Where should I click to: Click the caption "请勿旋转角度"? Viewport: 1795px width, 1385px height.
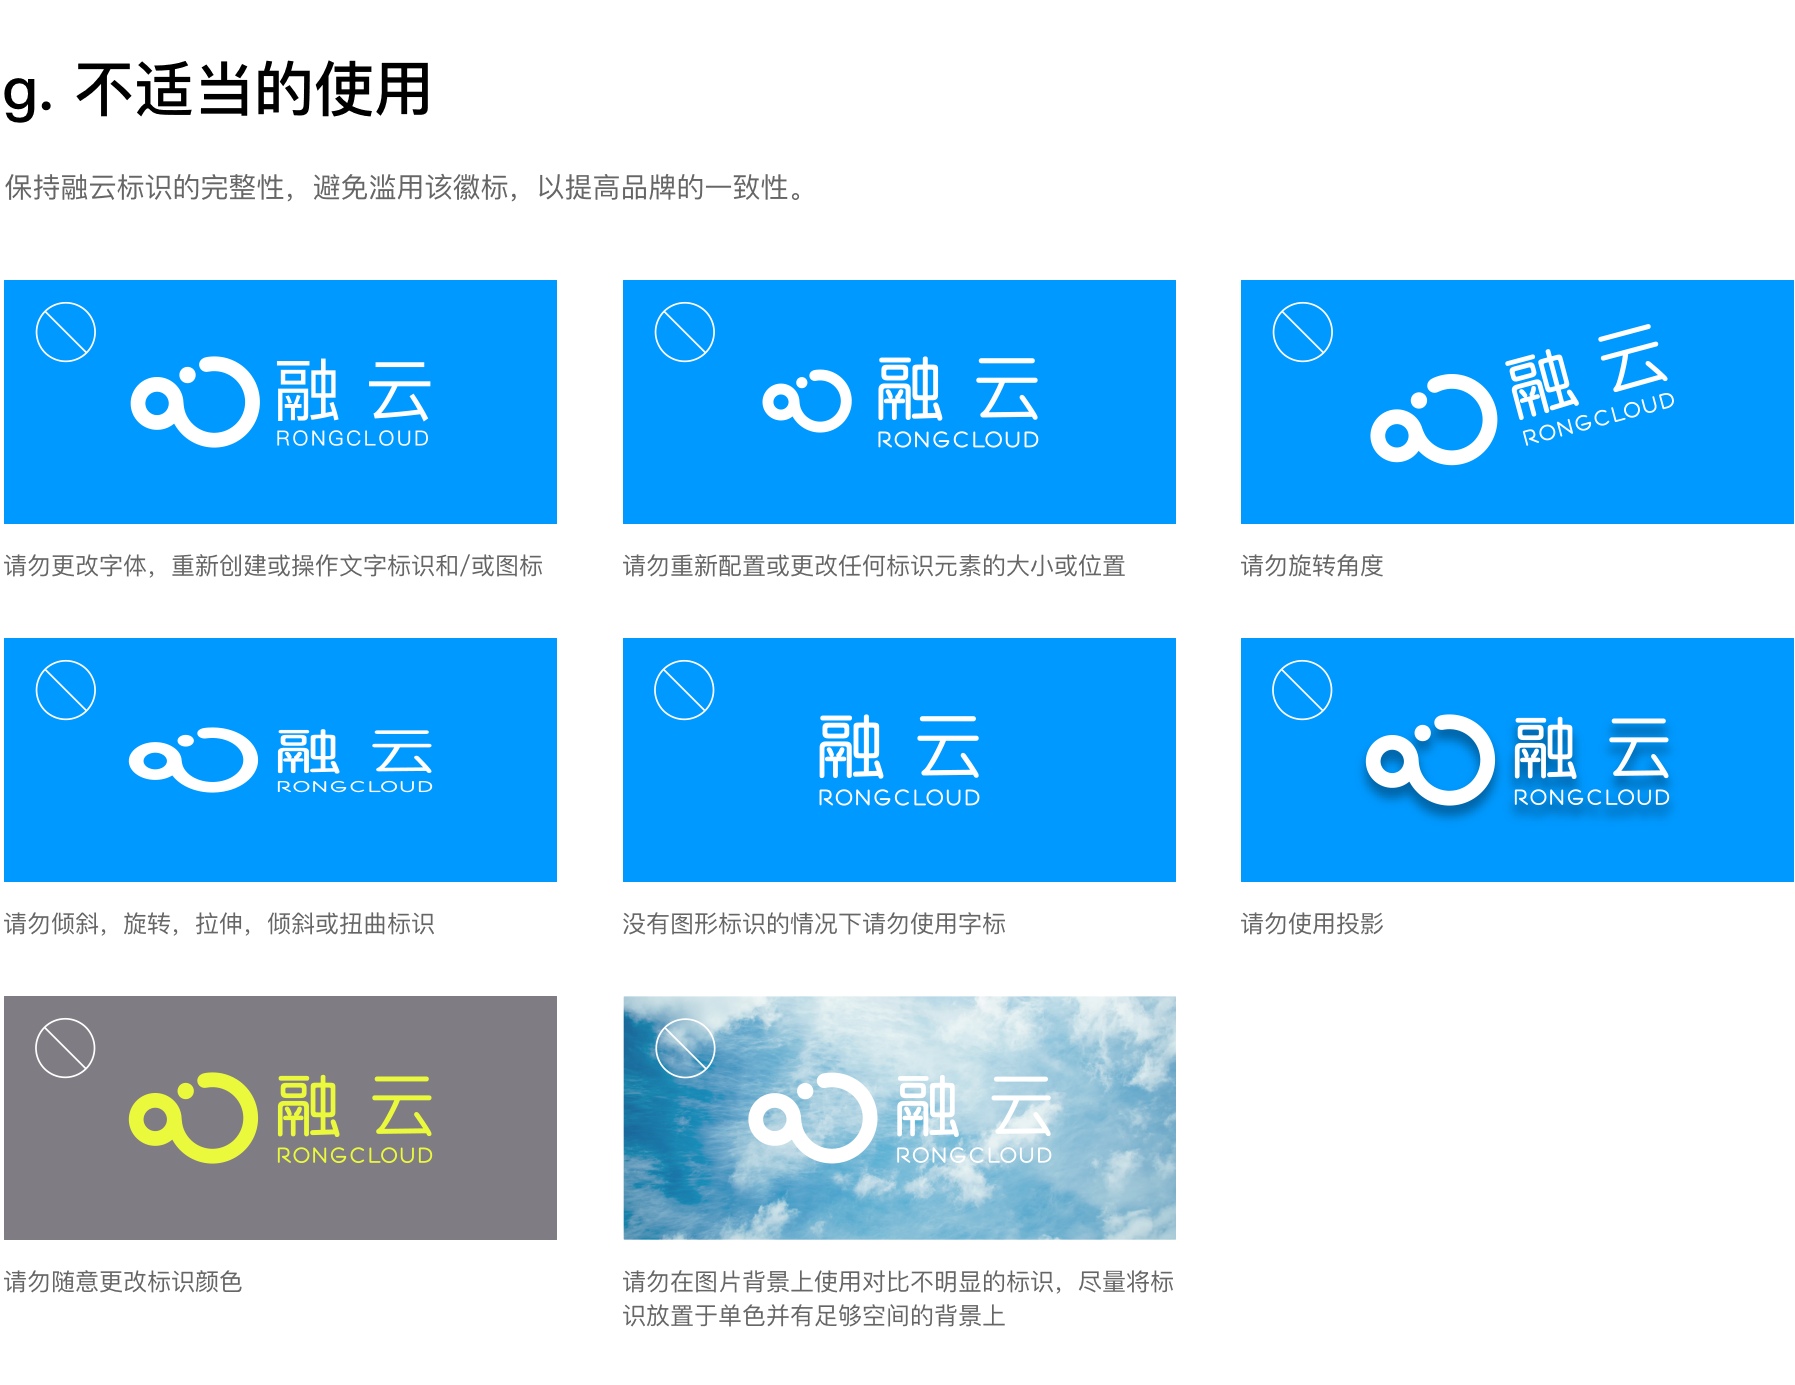1312,566
